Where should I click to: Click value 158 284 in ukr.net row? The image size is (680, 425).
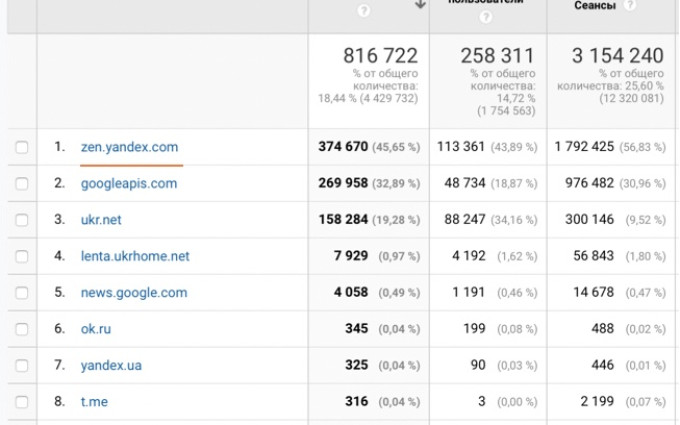coord(343,219)
